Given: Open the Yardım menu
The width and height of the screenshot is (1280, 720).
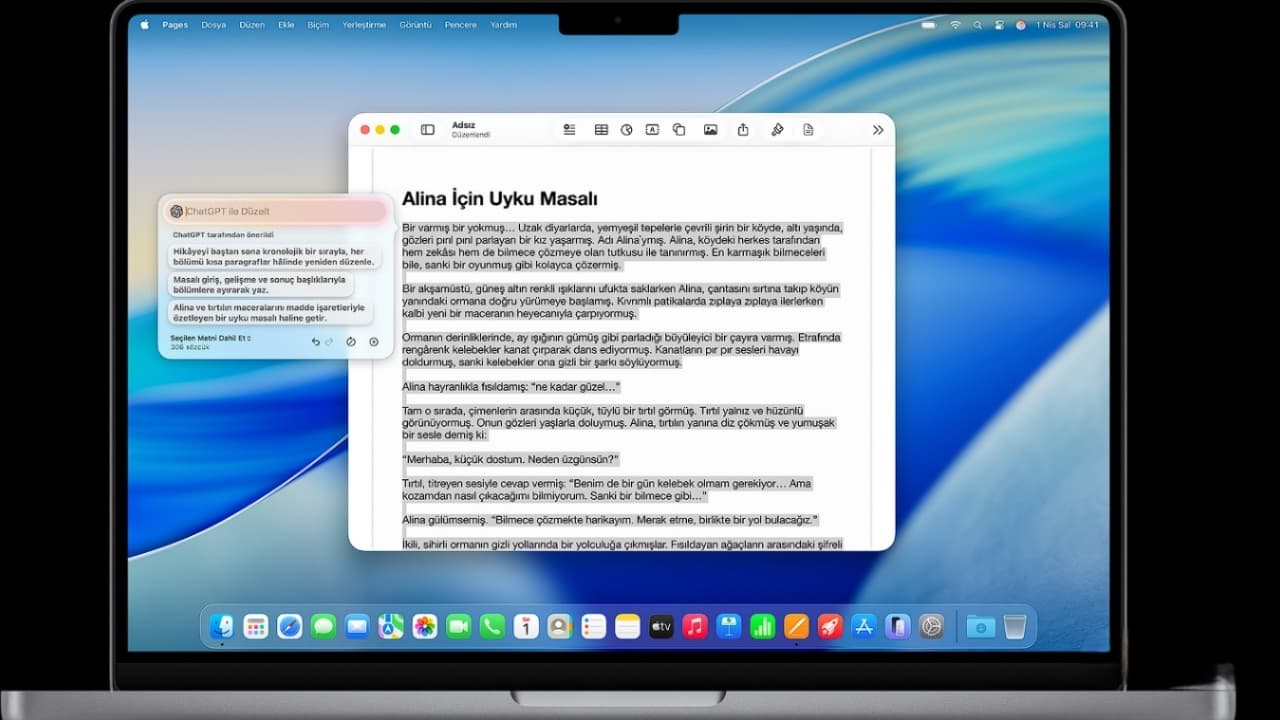Looking at the screenshot, I should 503,24.
